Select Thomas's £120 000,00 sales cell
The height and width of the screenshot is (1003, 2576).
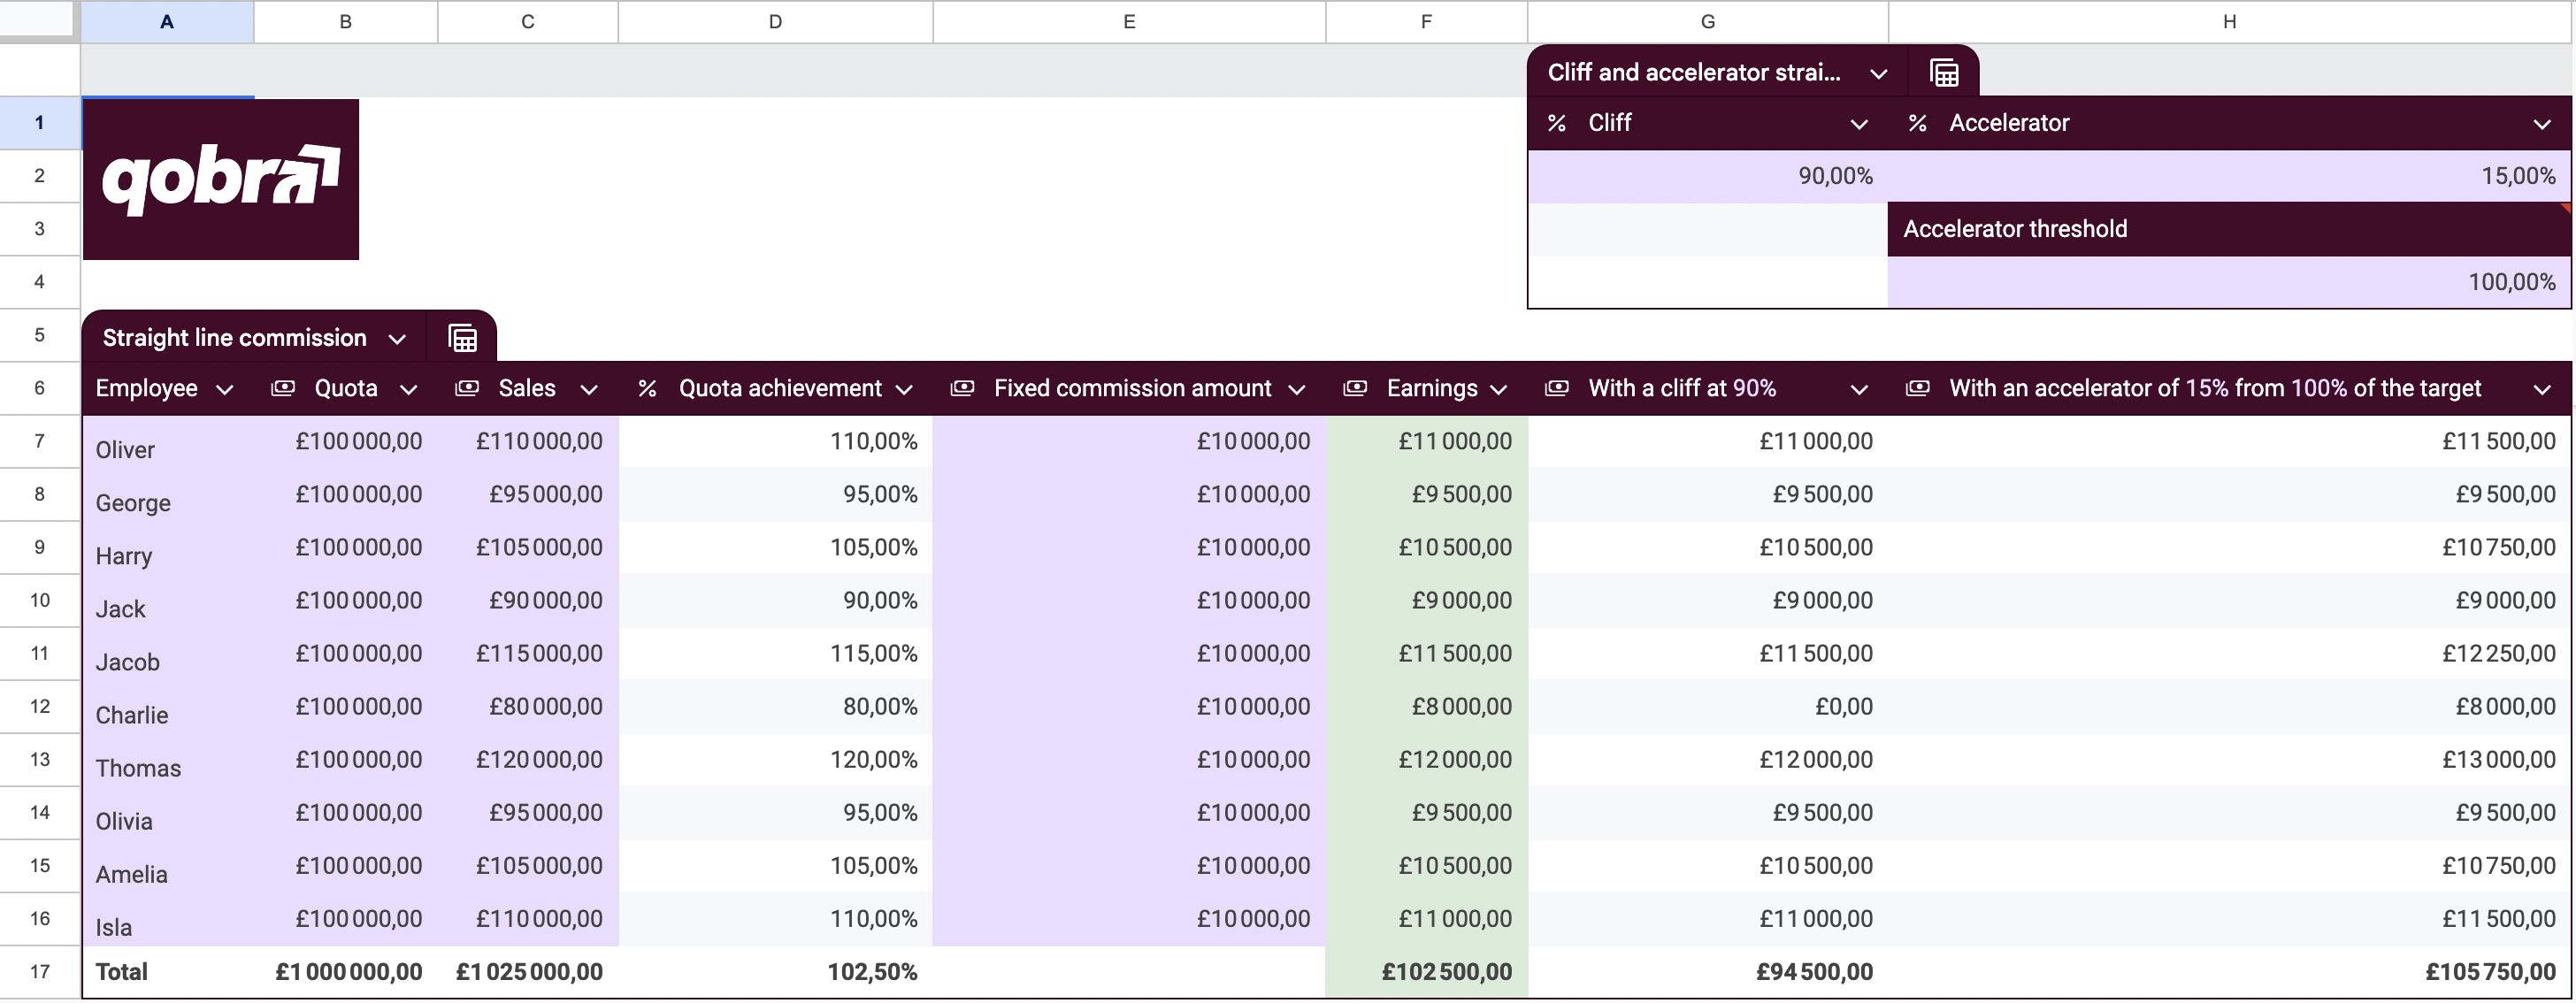(x=528, y=759)
